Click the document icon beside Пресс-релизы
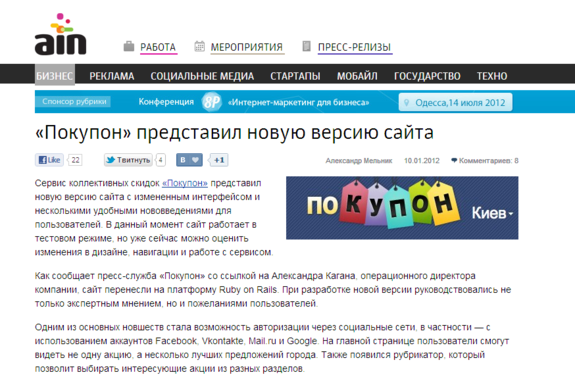 [x=306, y=46]
